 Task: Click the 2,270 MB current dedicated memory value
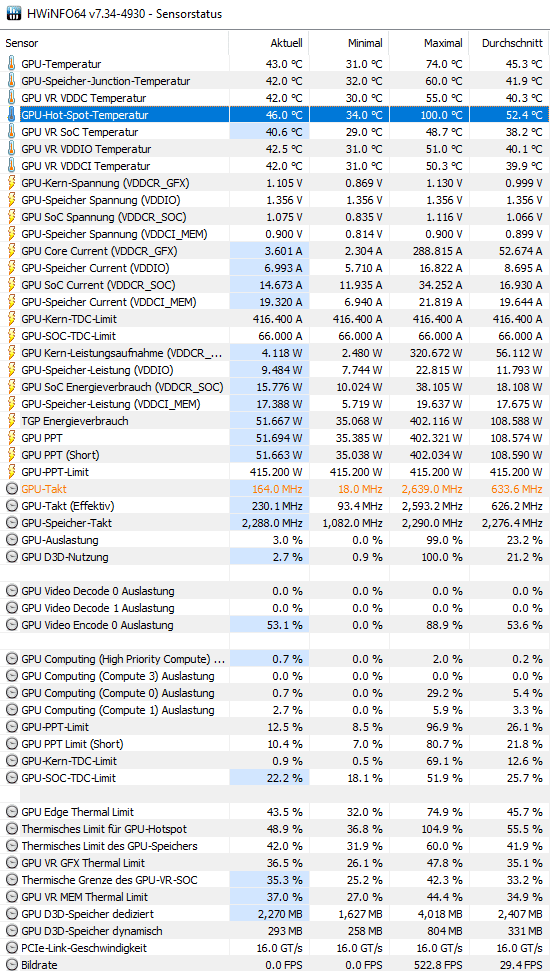click(x=280, y=914)
